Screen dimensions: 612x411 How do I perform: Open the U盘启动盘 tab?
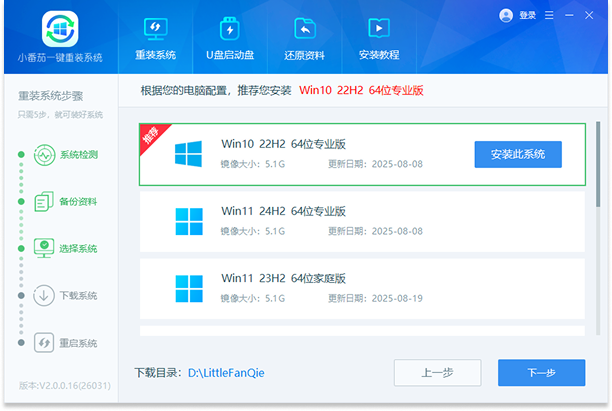[230, 37]
